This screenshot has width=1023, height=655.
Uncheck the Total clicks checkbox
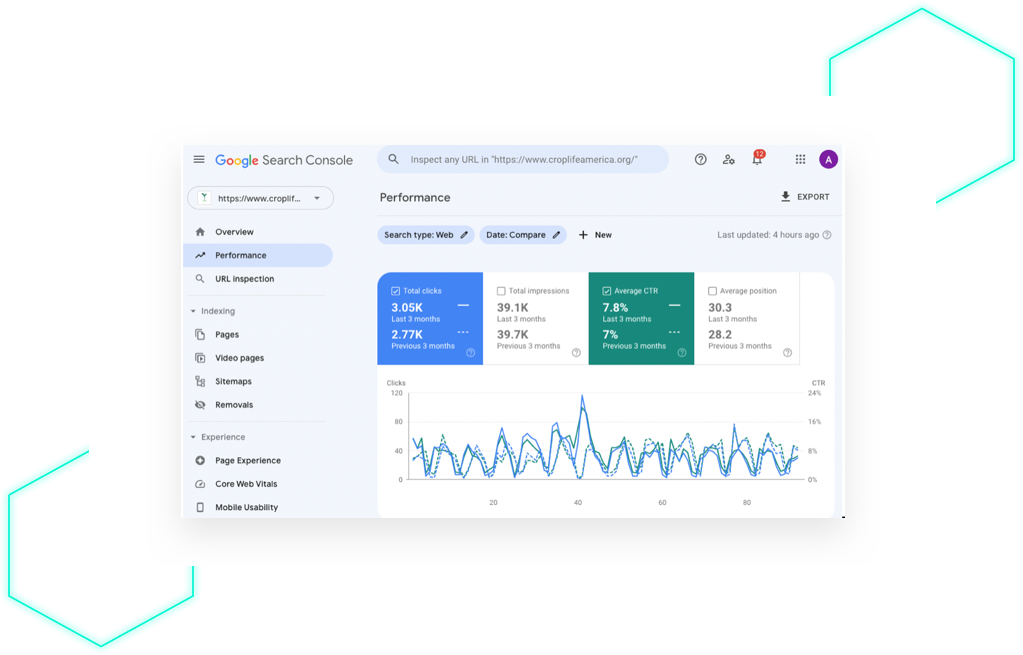coord(395,291)
